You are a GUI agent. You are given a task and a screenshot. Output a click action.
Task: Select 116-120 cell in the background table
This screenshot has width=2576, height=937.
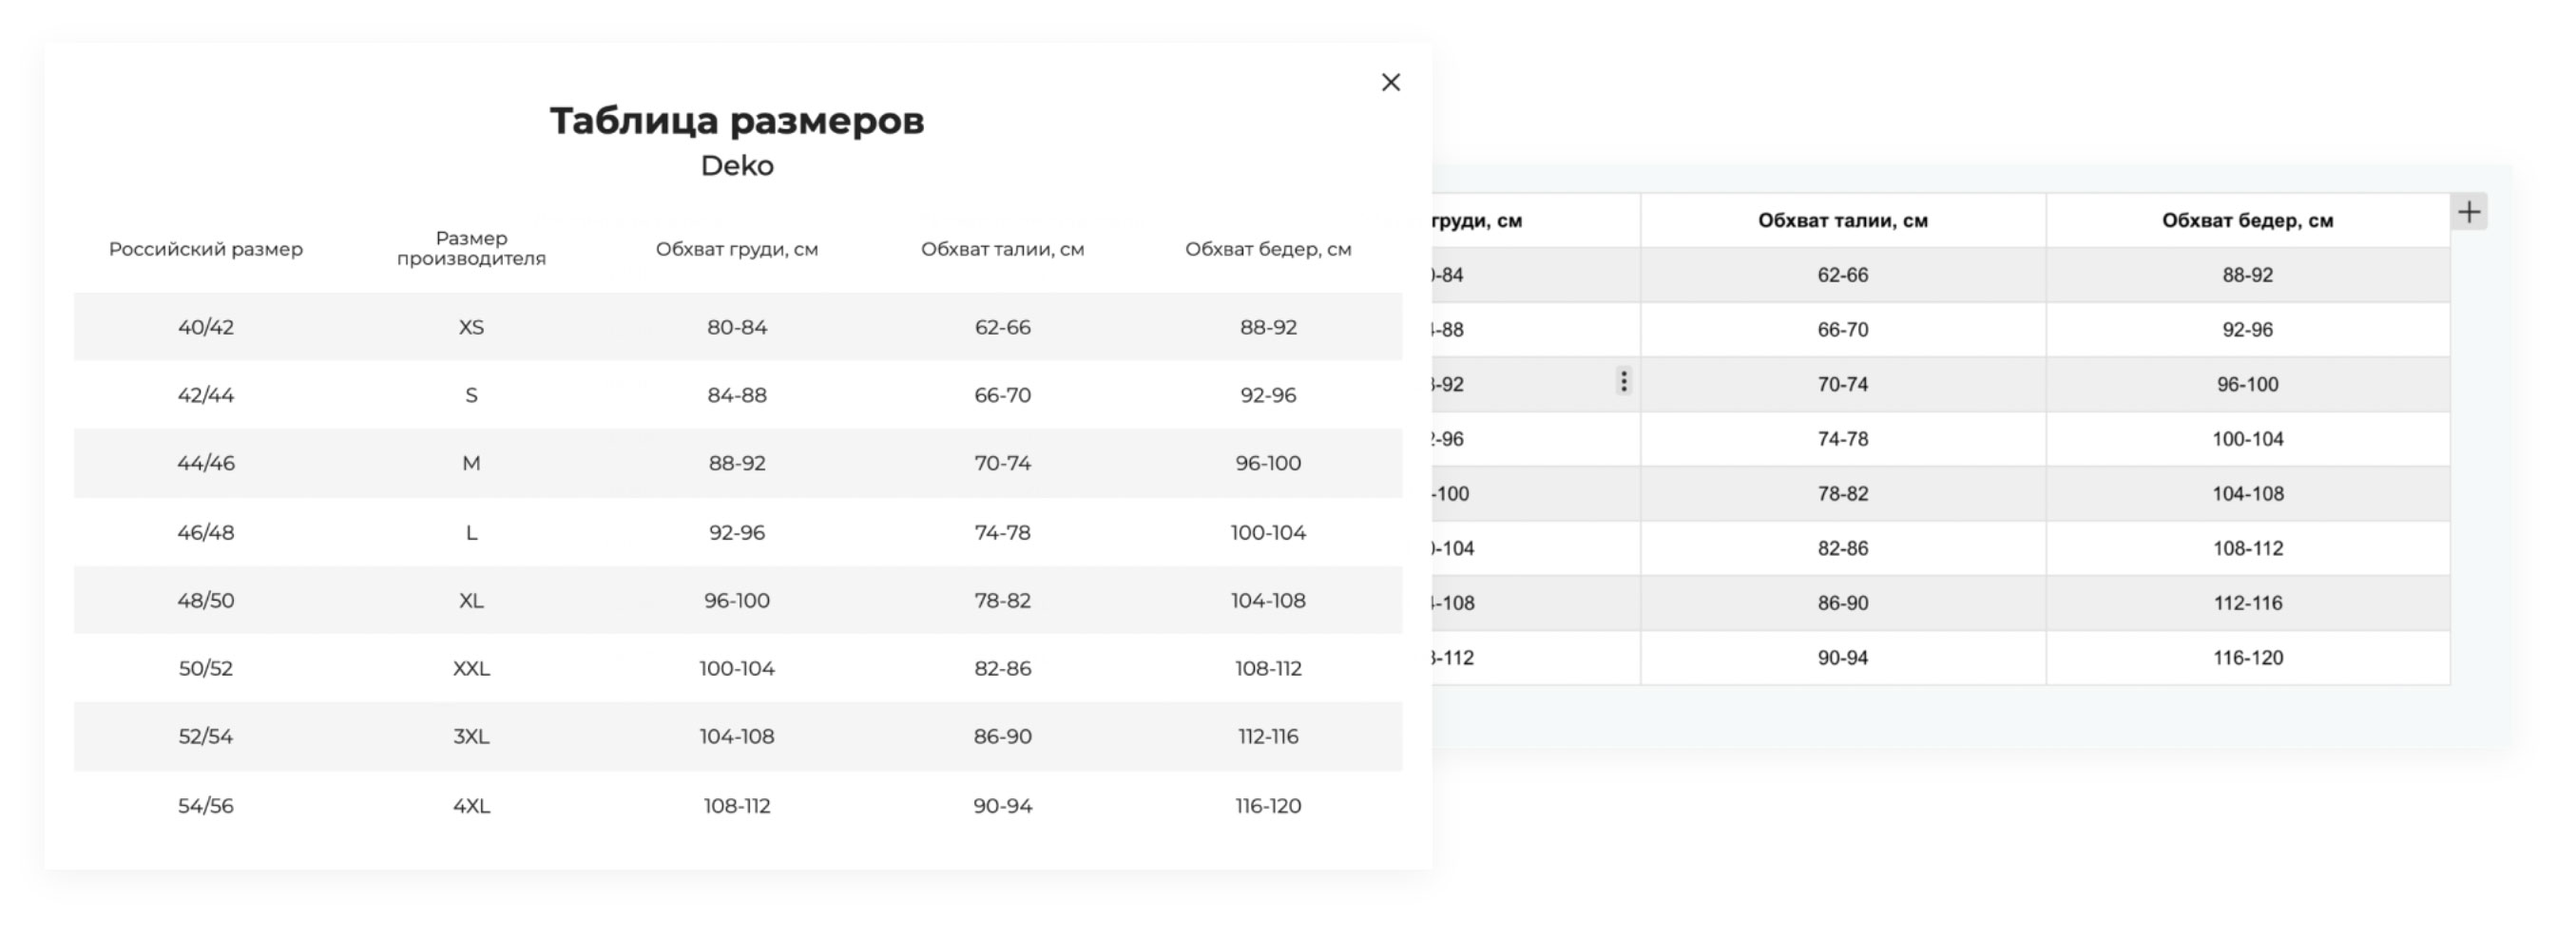click(2247, 658)
